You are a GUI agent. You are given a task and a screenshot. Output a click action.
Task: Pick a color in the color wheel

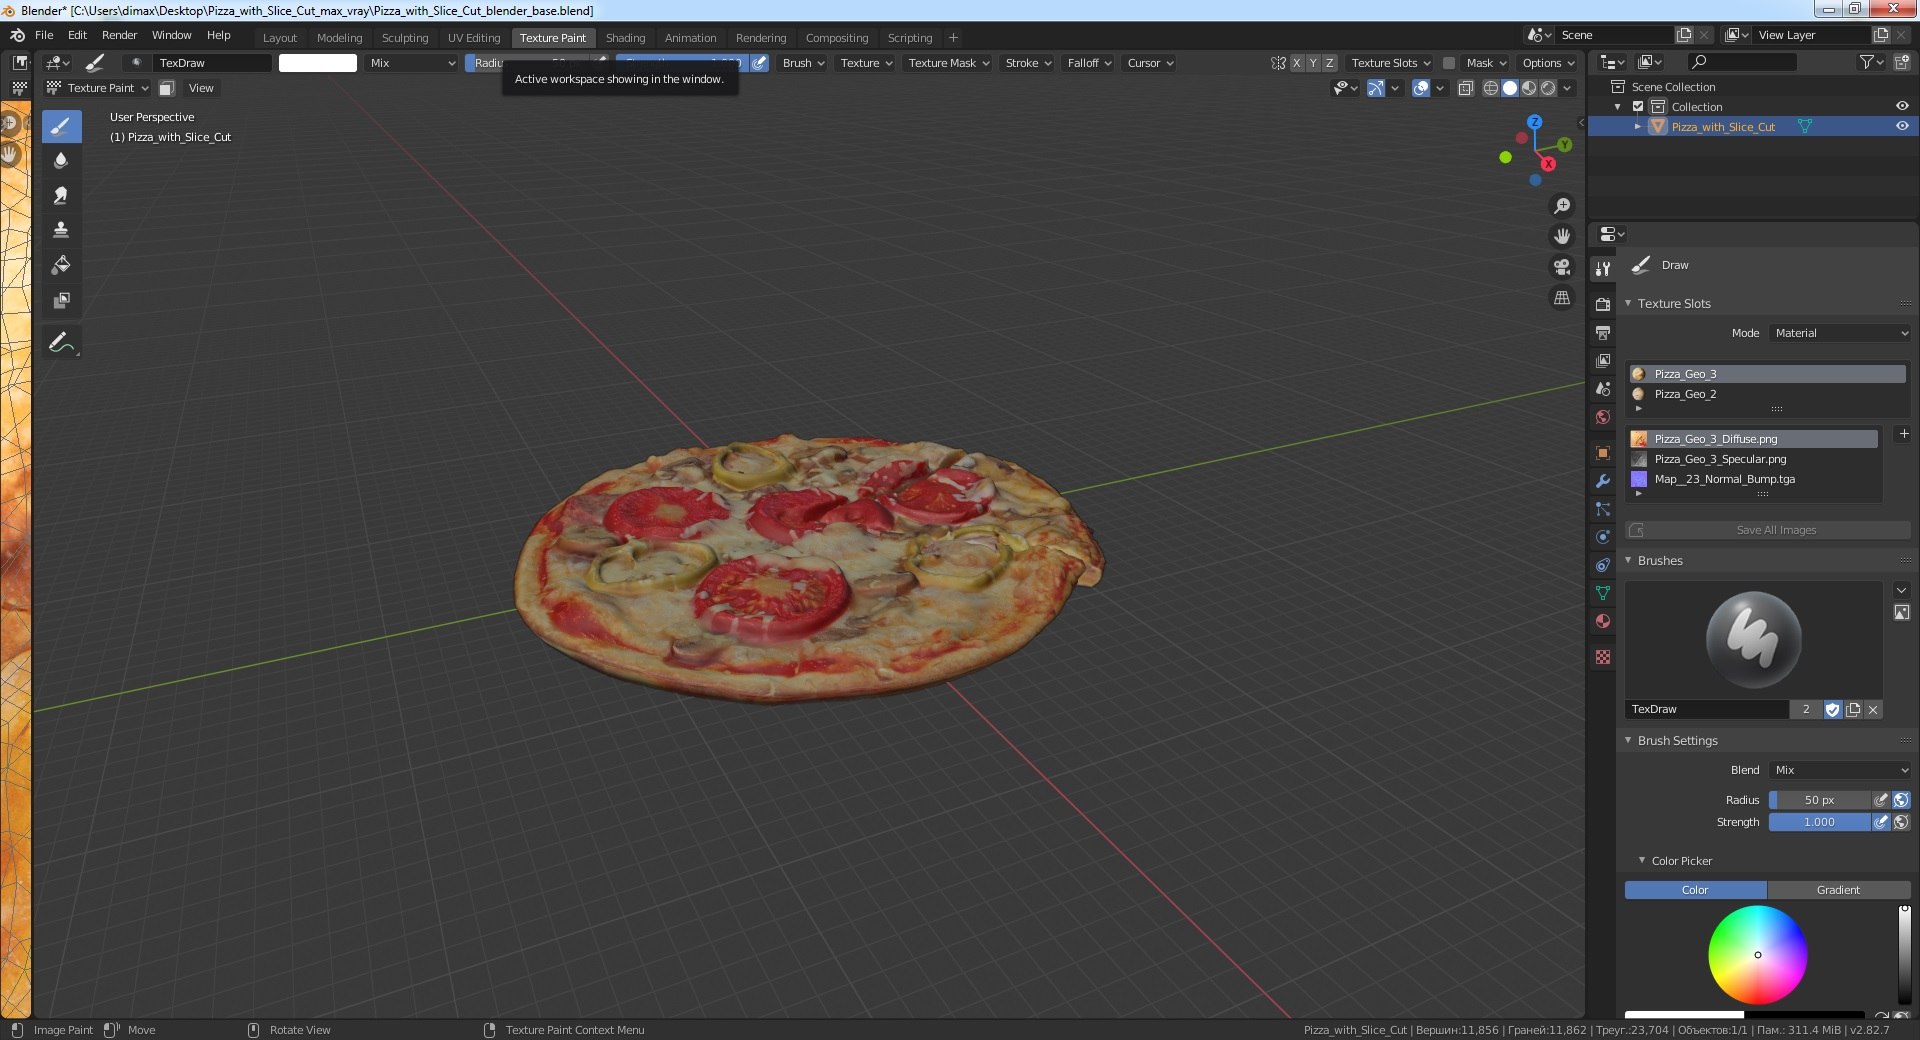pyautogui.click(x=1757, y=955)
